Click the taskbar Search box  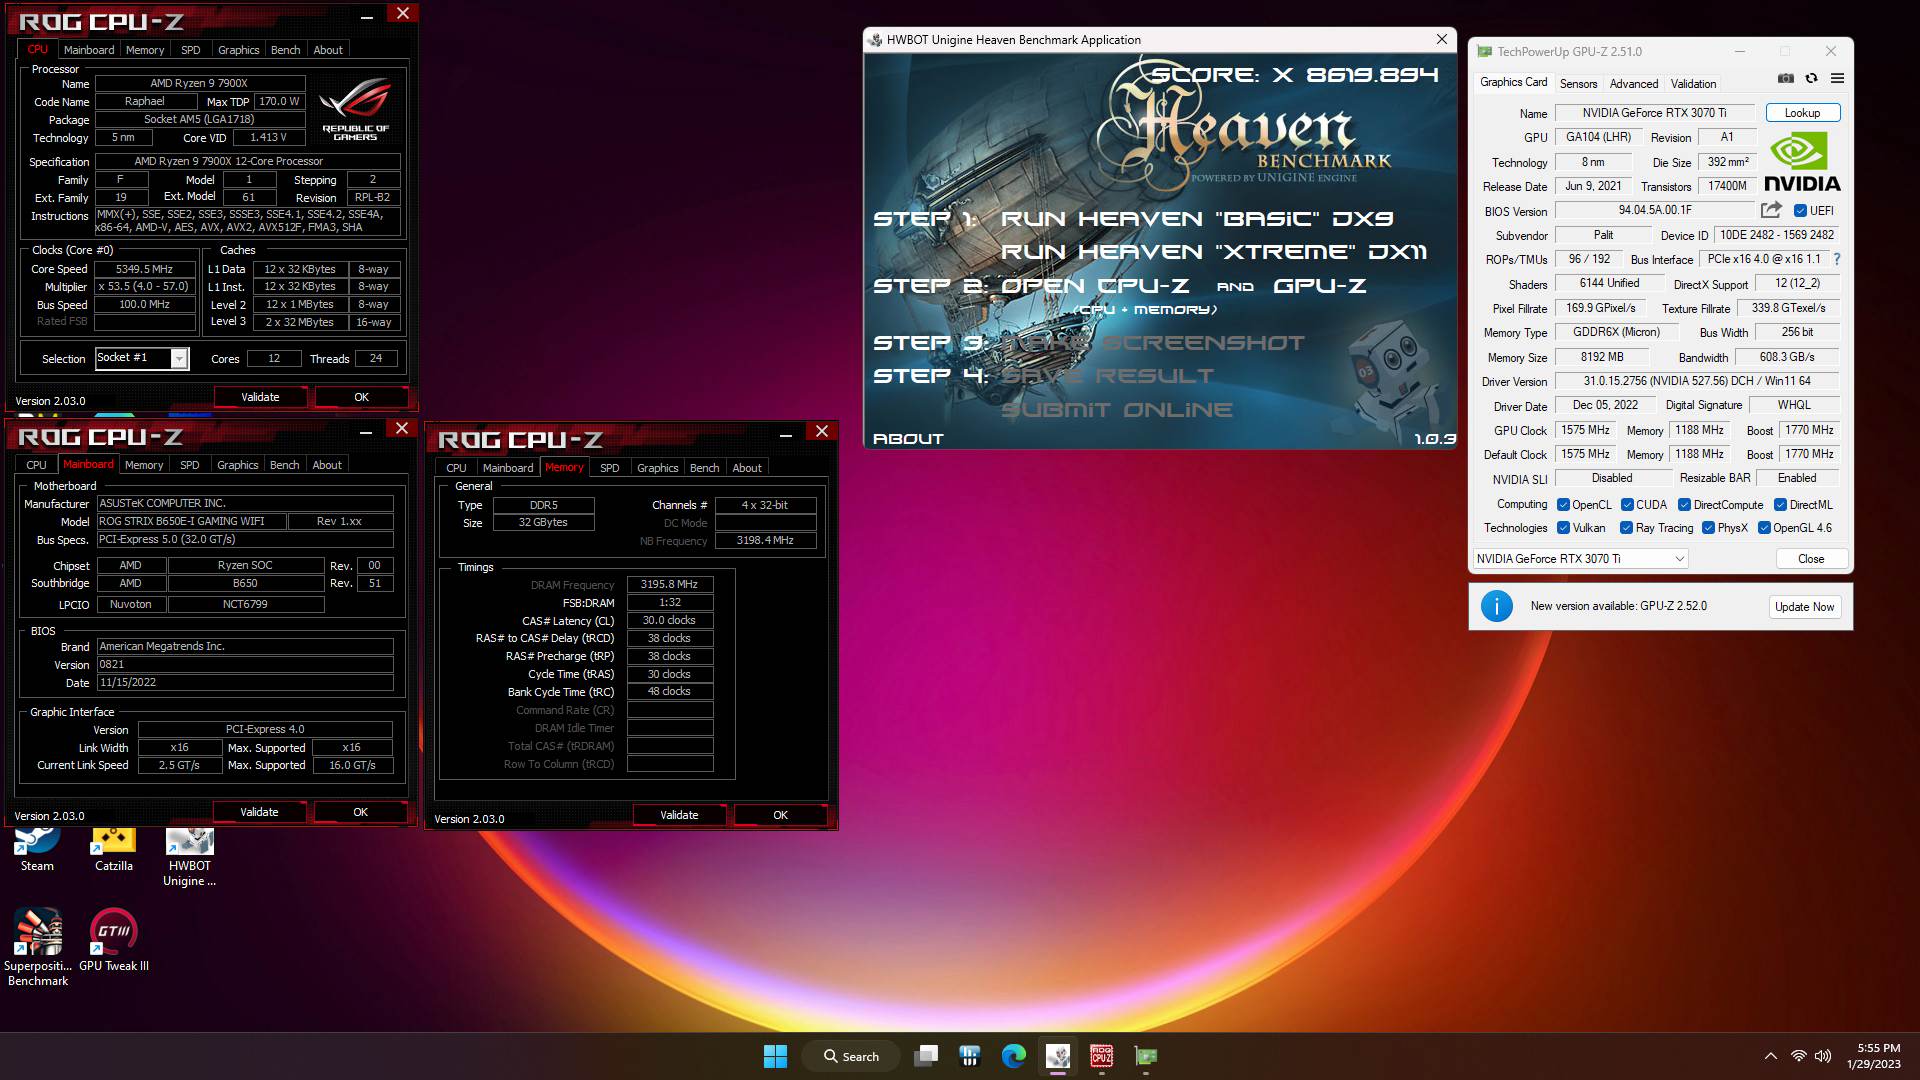pos(852,1056)
